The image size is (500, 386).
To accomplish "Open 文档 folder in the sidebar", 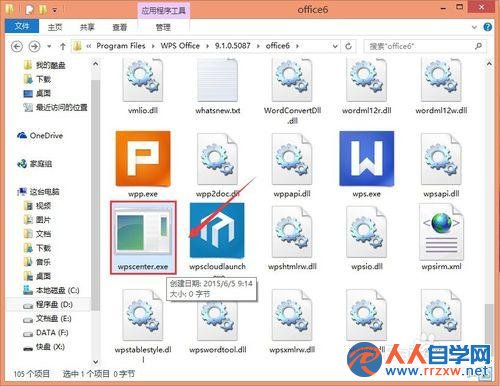I will click(37, 234).
